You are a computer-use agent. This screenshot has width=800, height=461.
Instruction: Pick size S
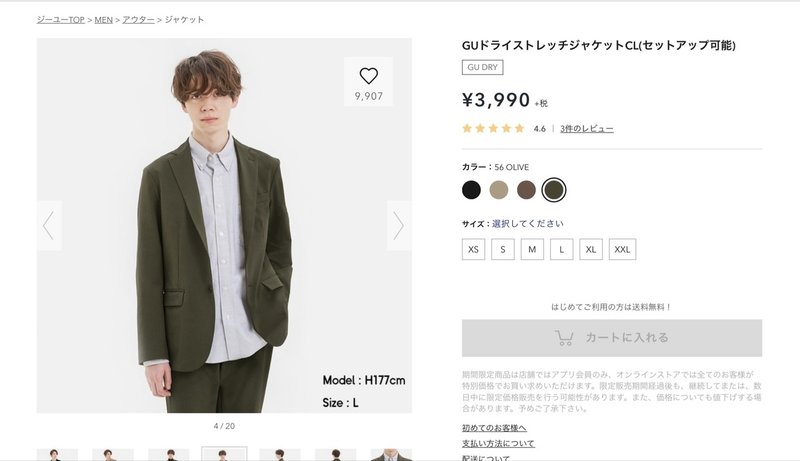503,249
